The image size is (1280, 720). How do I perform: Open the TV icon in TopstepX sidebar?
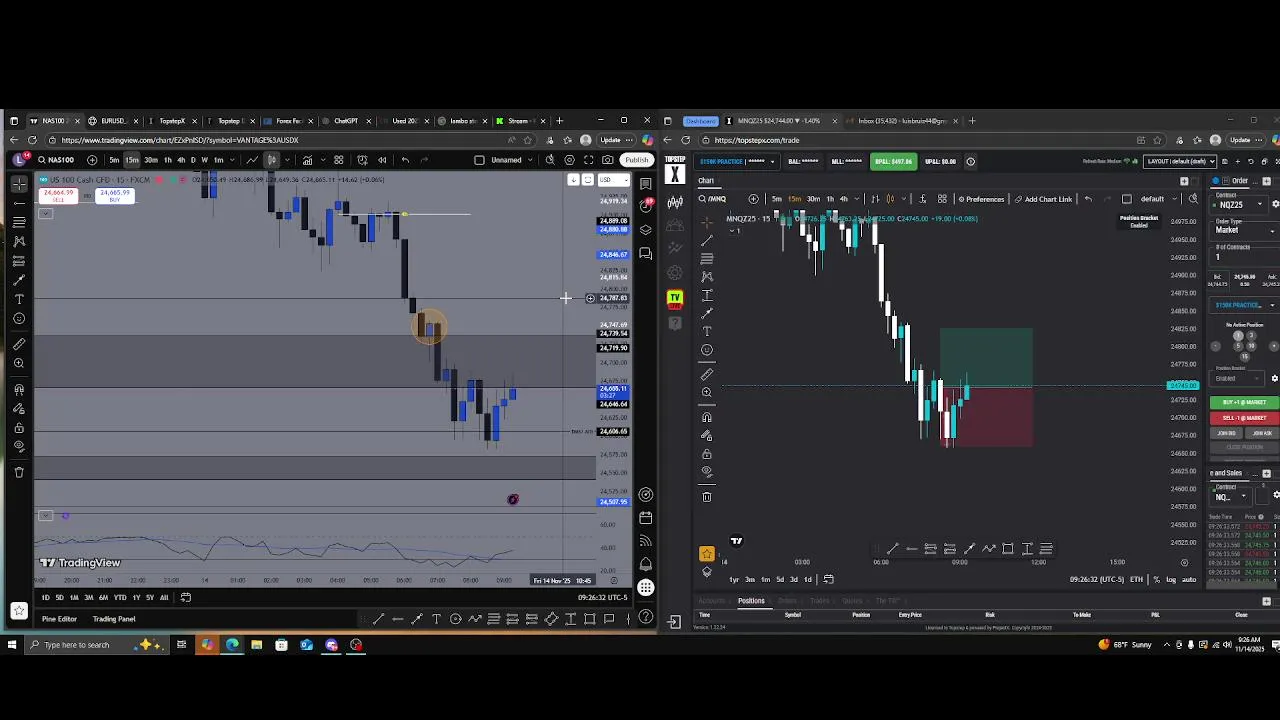click(x=675, y=297)
